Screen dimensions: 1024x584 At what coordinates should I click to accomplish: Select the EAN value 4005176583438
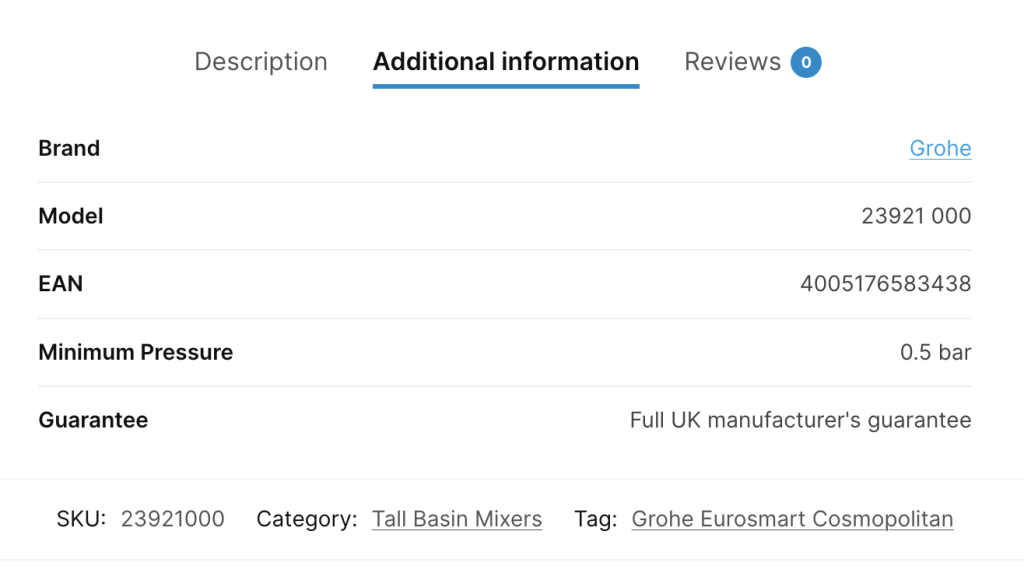point(885,284)
